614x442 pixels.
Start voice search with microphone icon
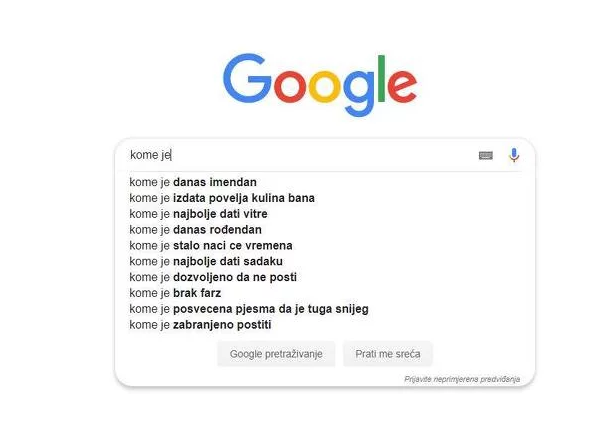point(514,155)
